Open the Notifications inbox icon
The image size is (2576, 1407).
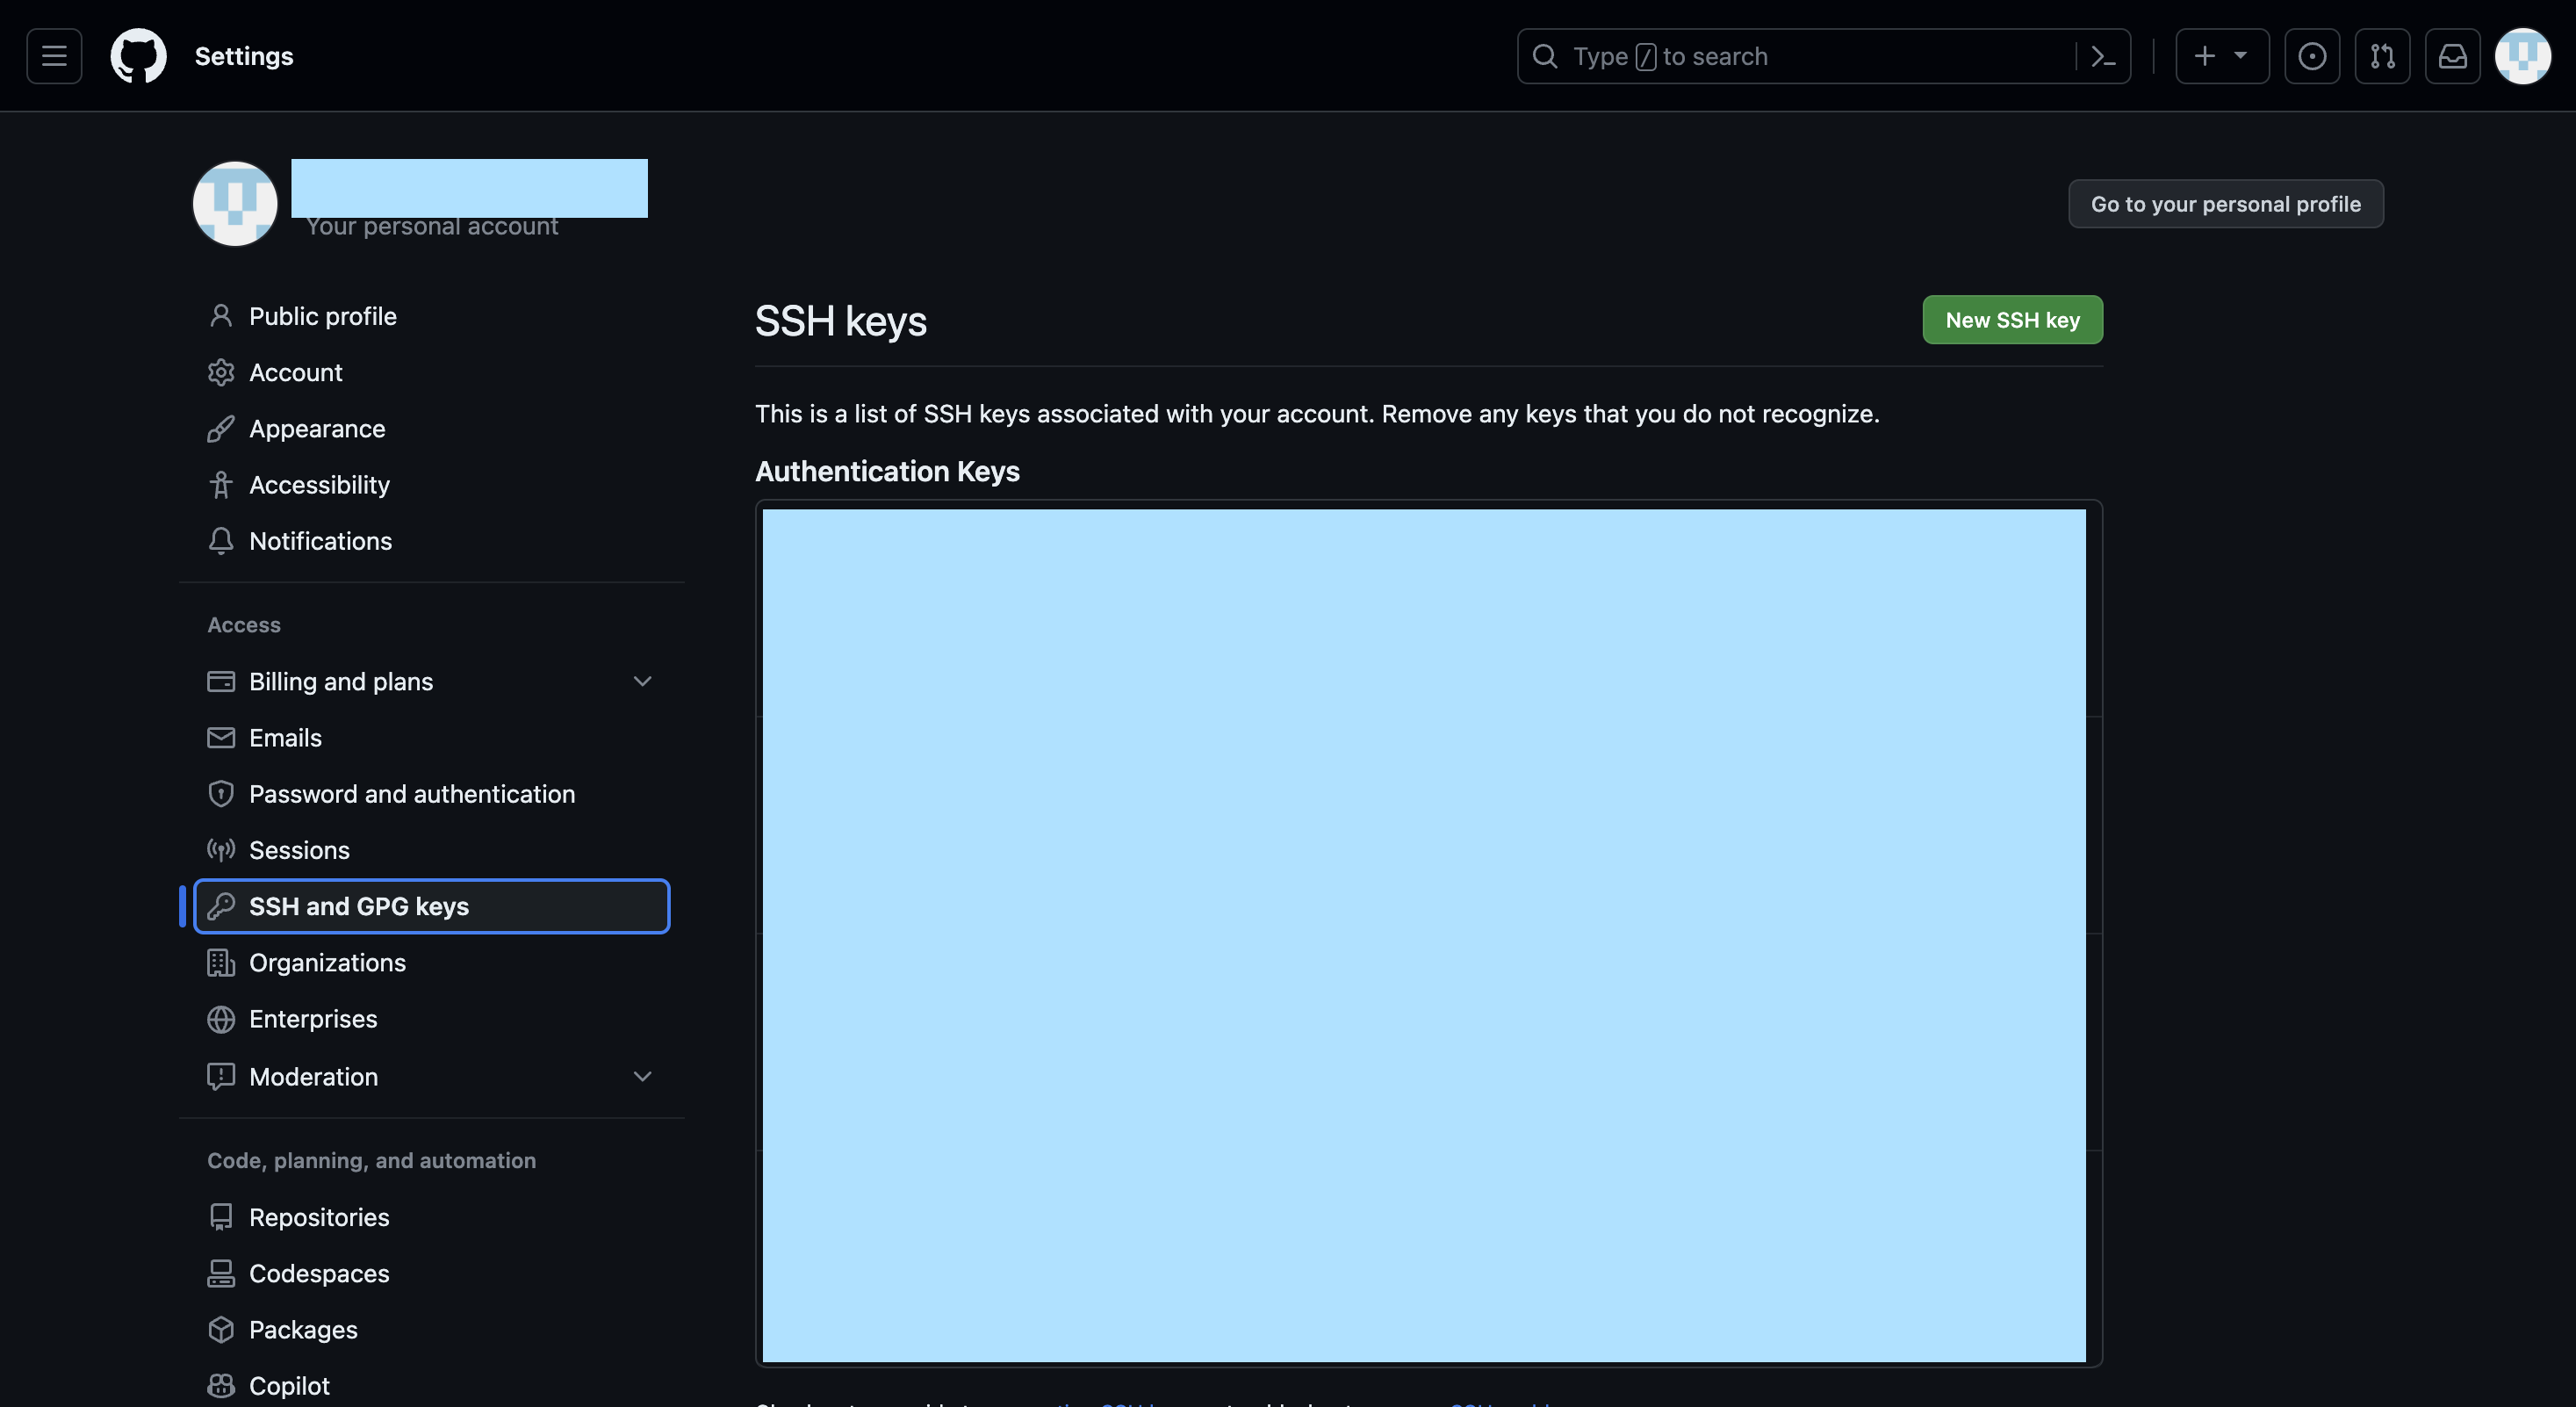(x=2452, y=56)
